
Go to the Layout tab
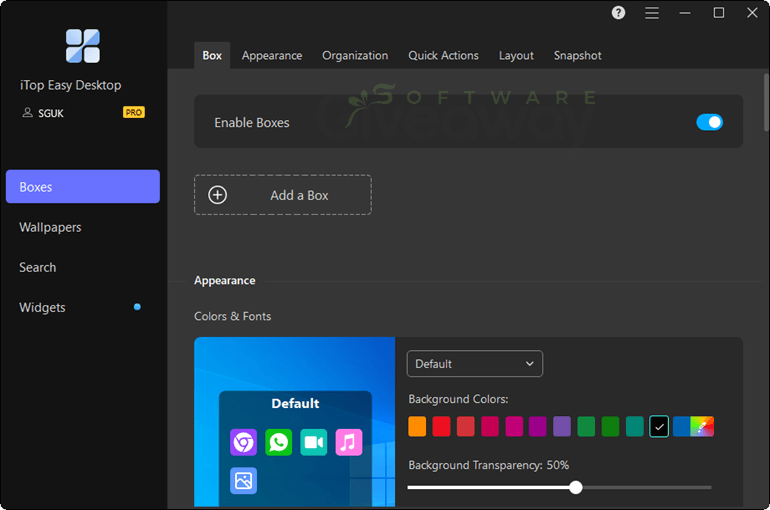click(x=516, y=55)
